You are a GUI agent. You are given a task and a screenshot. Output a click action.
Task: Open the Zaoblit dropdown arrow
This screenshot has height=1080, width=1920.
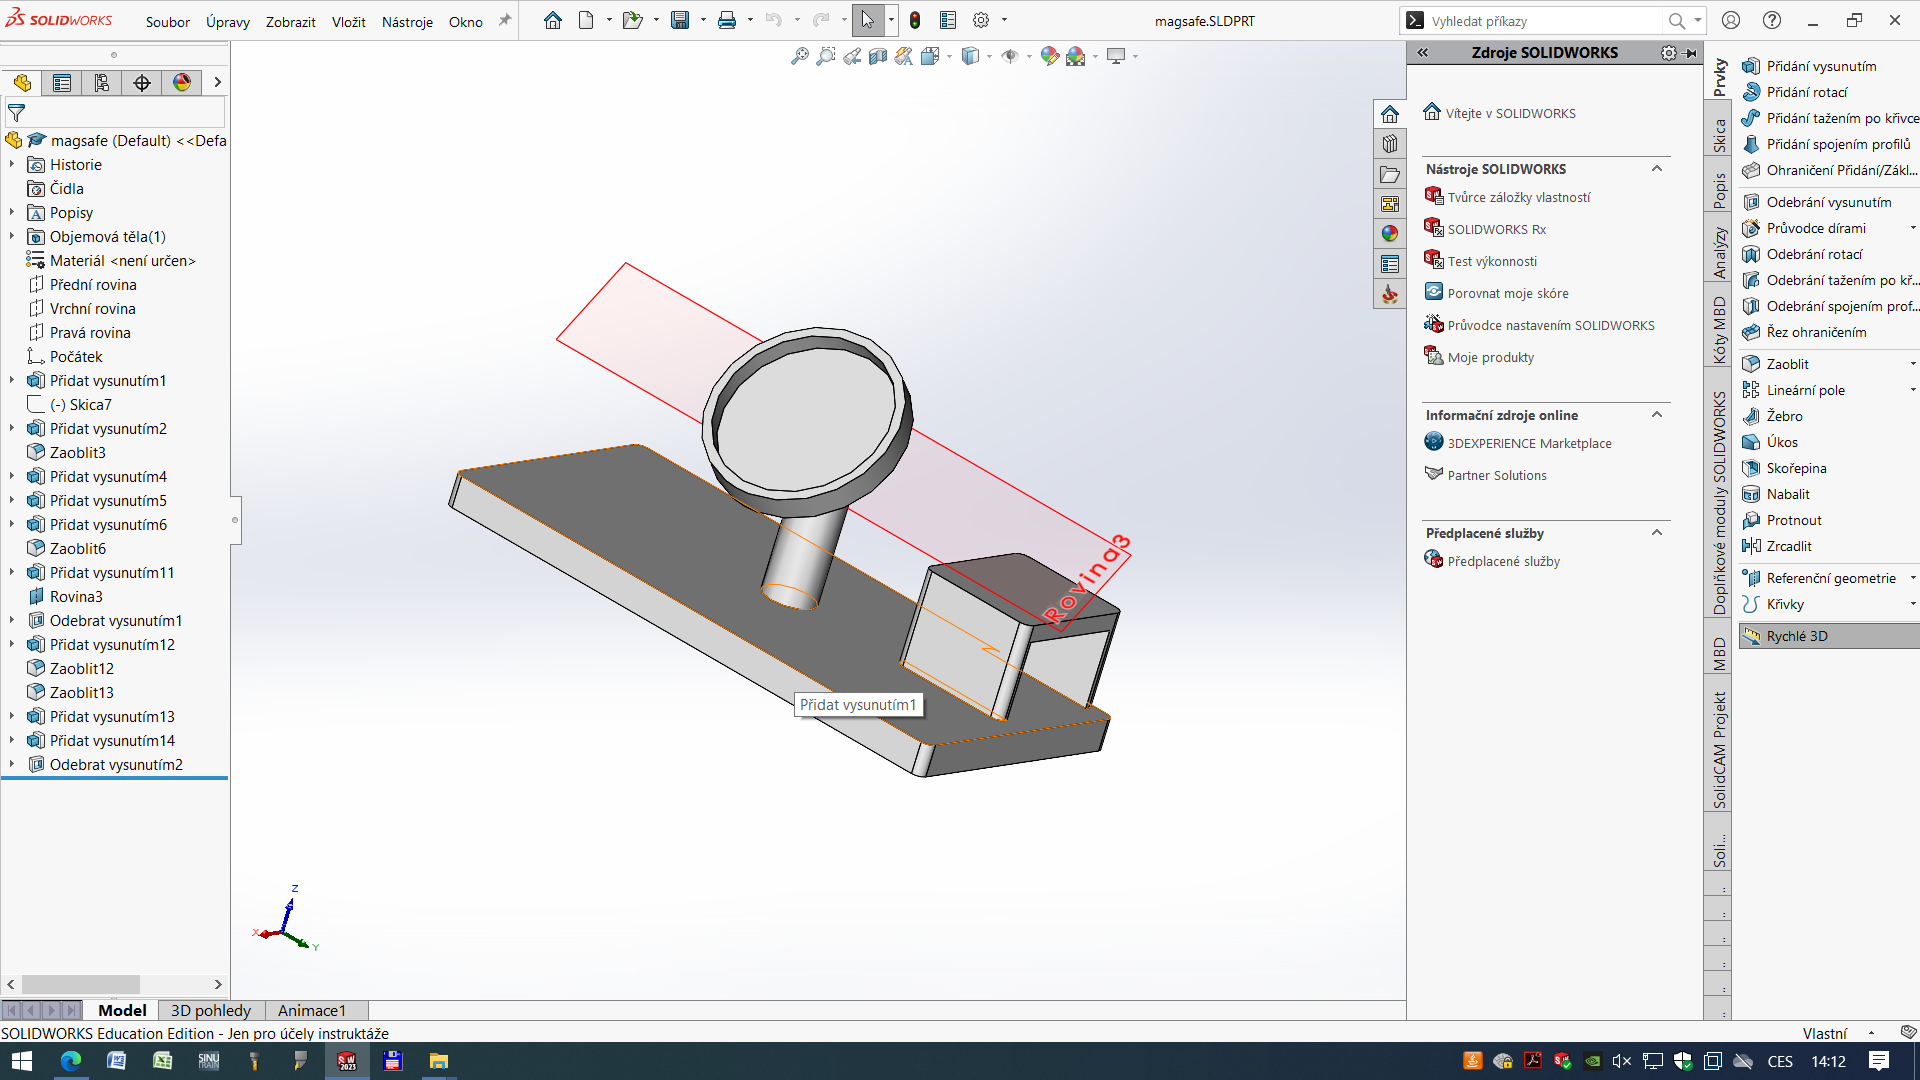(x=1913, y=364)
